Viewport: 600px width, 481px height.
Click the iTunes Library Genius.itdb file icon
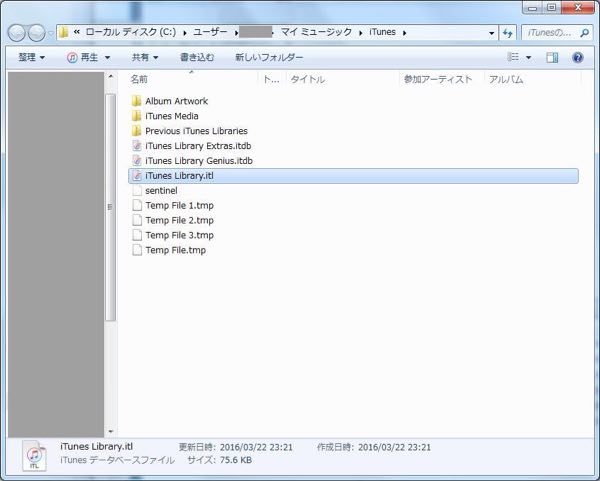(x=137, y=161)
